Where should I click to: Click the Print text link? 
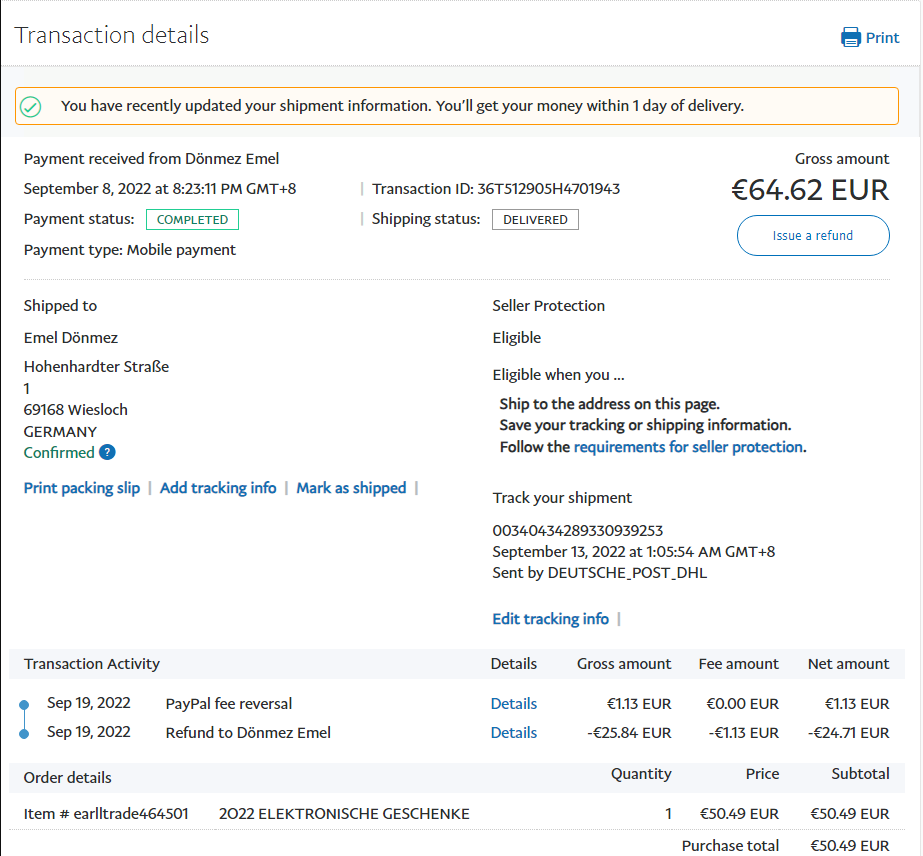click(x=882, y=38)
